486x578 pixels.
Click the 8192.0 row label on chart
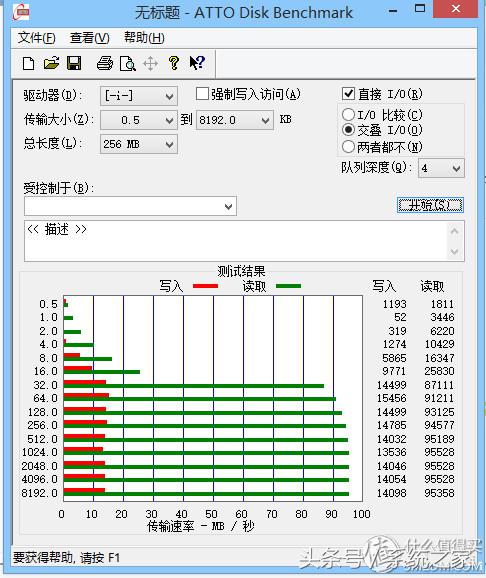point(39,493)
